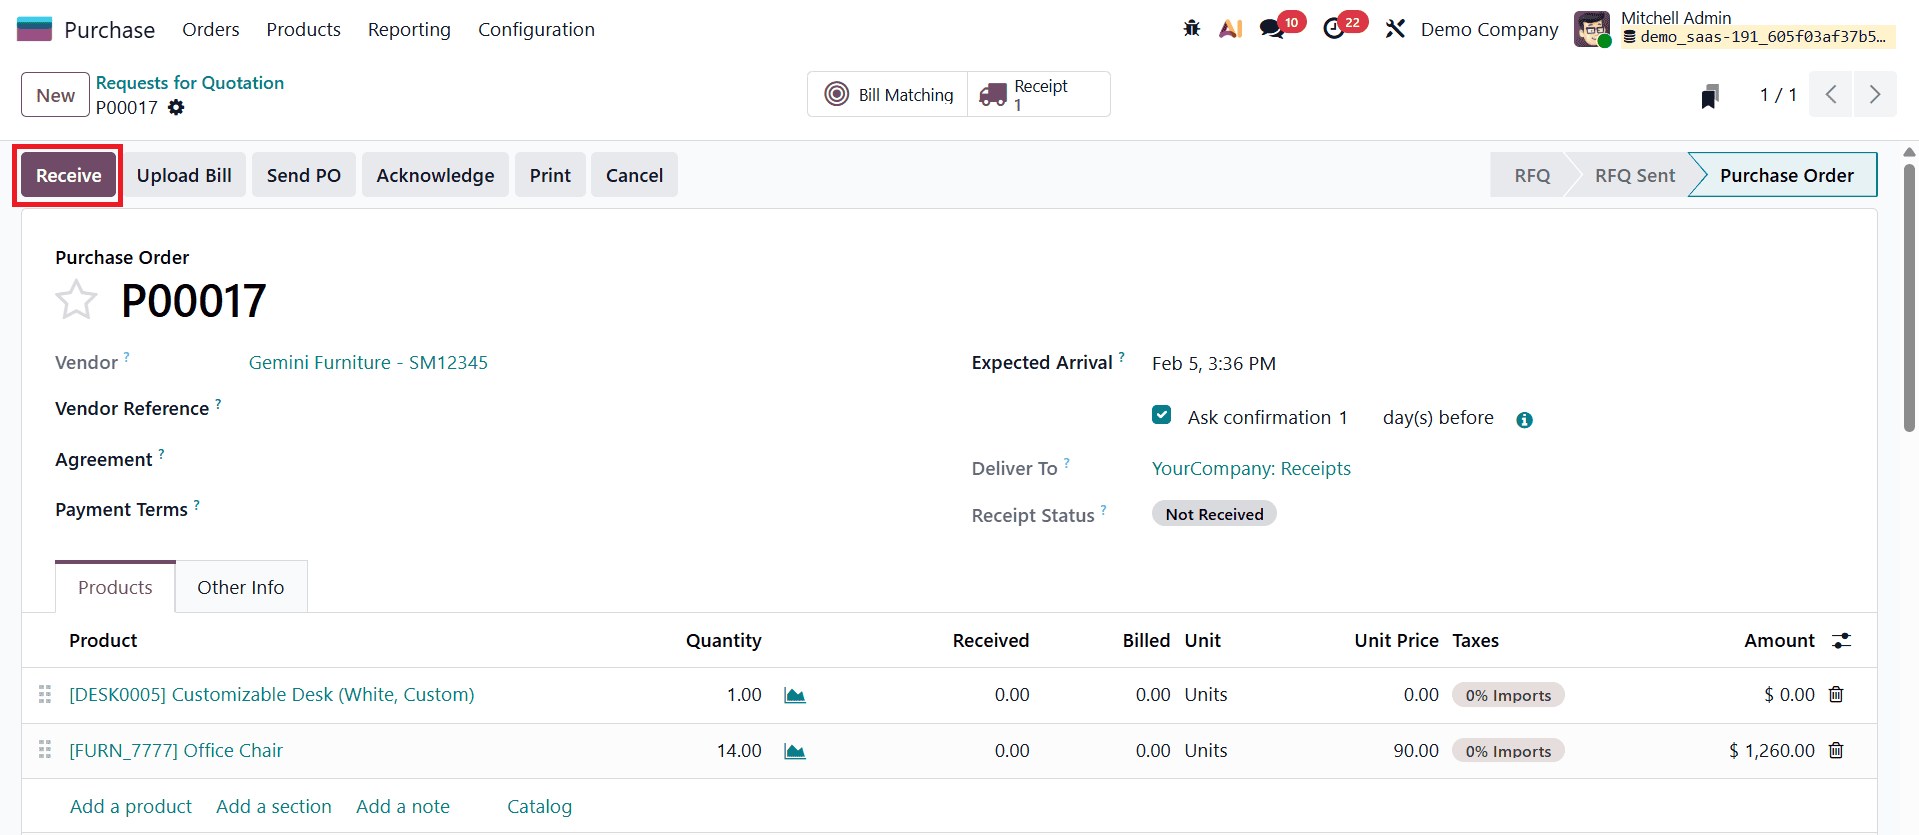Go to previous record arrow
The image size is (1919, 835).
pyautogui.click(x=1831, y=94)
